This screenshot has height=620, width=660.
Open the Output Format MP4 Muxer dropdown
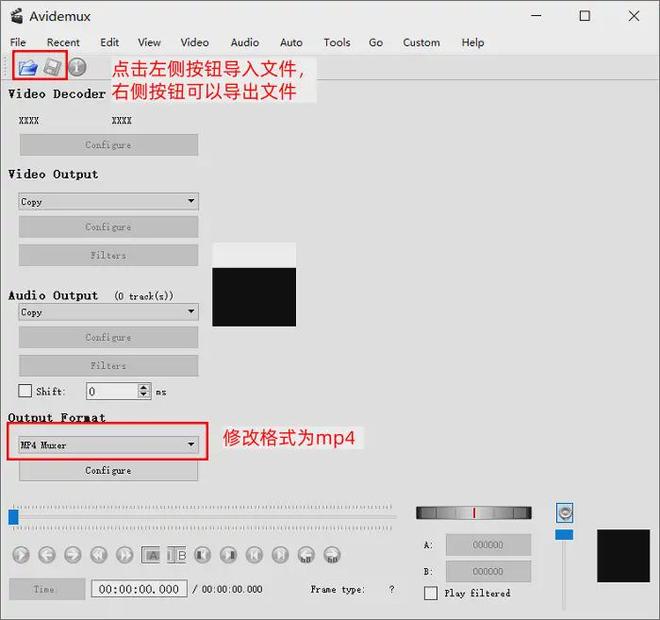click(109, 444)
